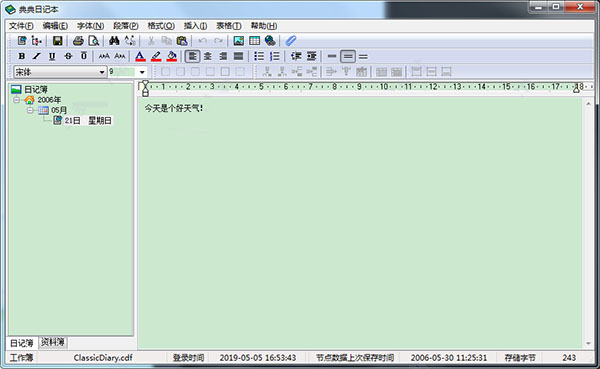This screenshot has width=600, height=369.
Task: Open print via the printer icon
Action: click(x=78, y=41)
